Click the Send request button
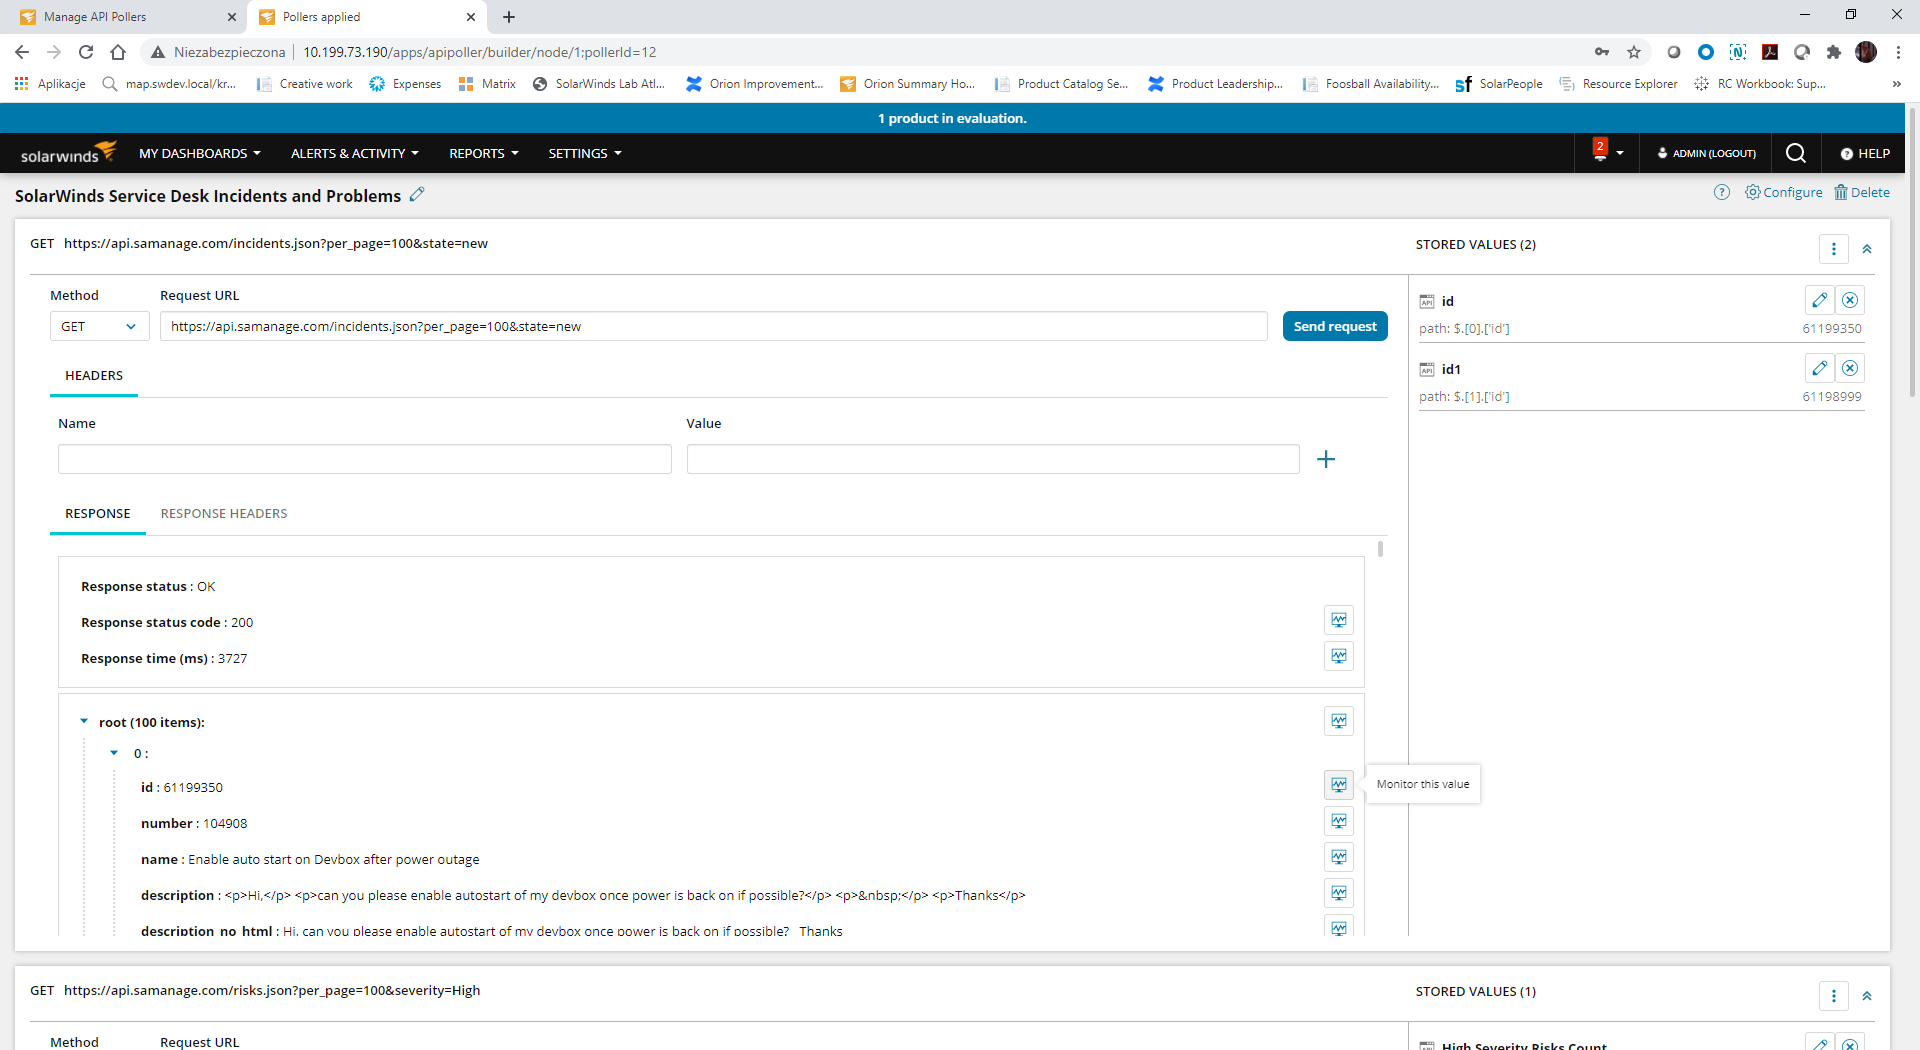Viewport: 1920px width, 1050px height. [x=1335, y=326]
